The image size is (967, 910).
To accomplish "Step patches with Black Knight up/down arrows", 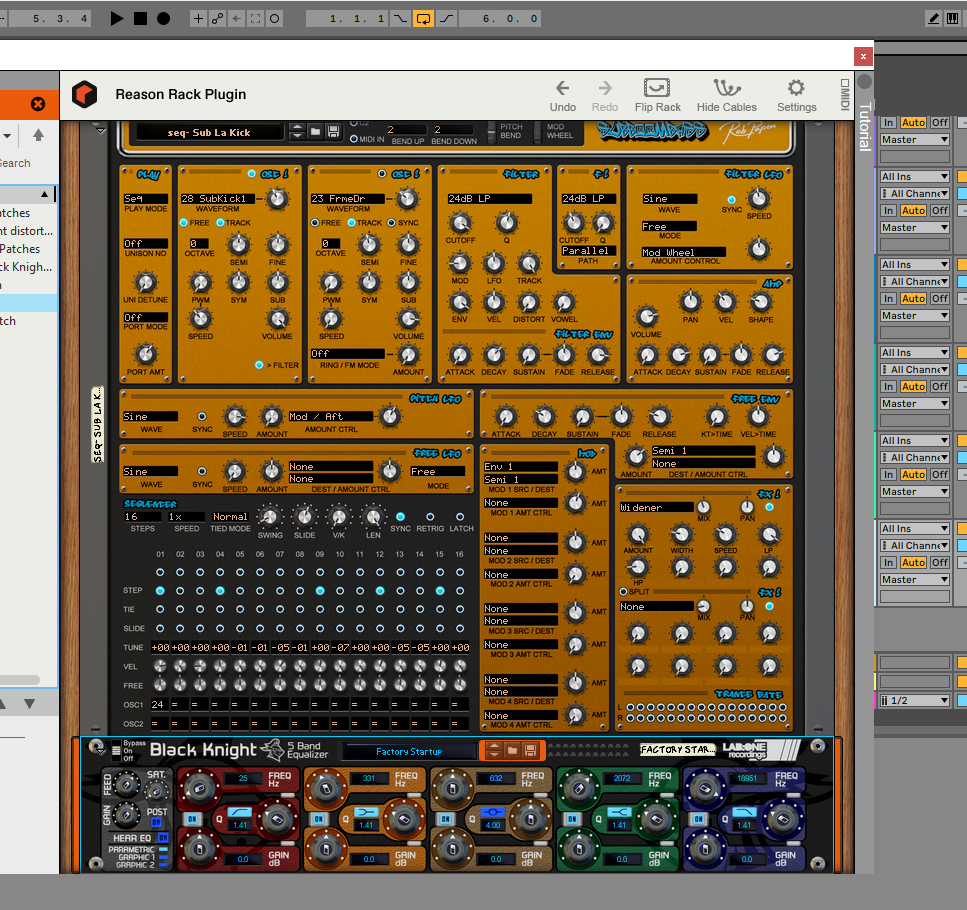I will click(493, 750).
